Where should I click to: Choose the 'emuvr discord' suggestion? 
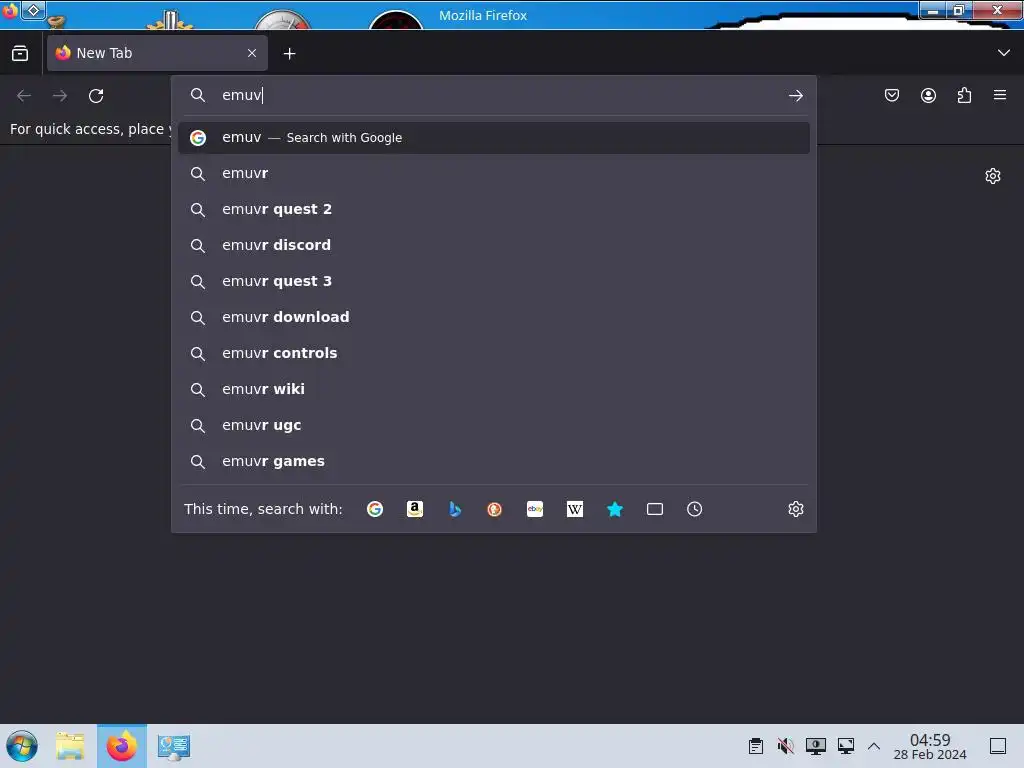click(494, 246)
